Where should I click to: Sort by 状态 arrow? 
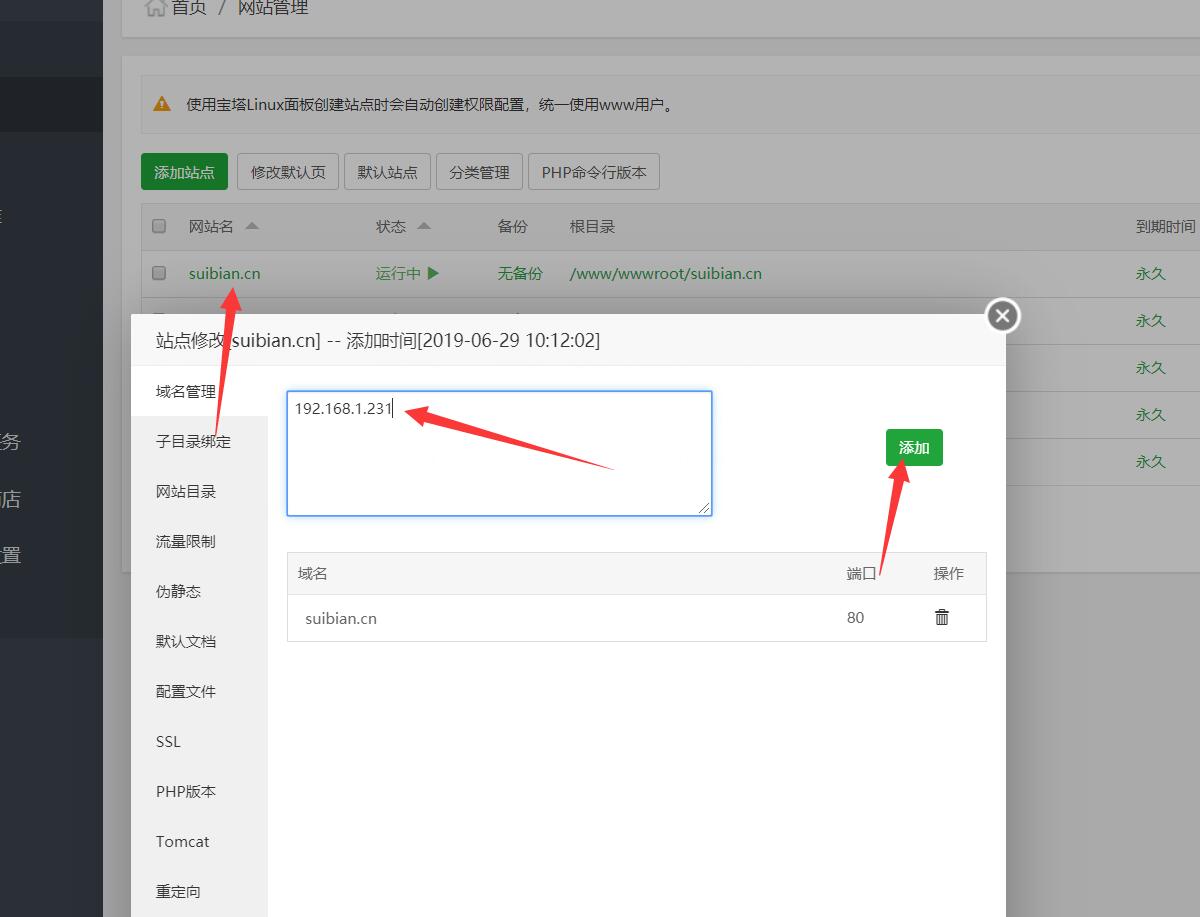424,226
